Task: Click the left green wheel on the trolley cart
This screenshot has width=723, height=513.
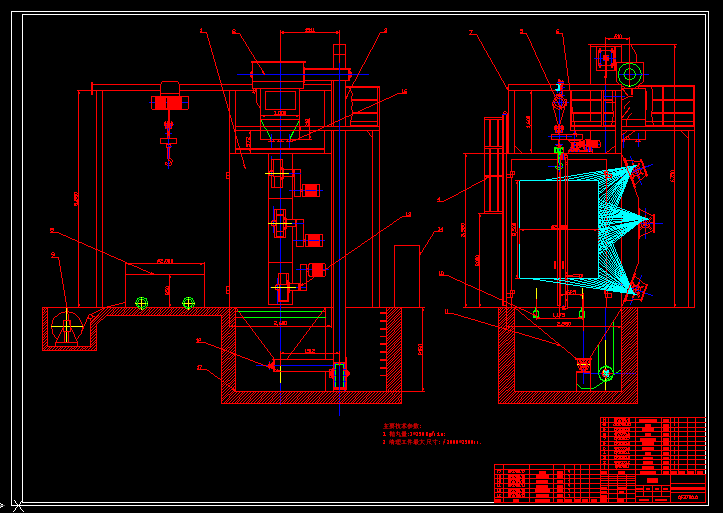Action: [x=142, y=302]
